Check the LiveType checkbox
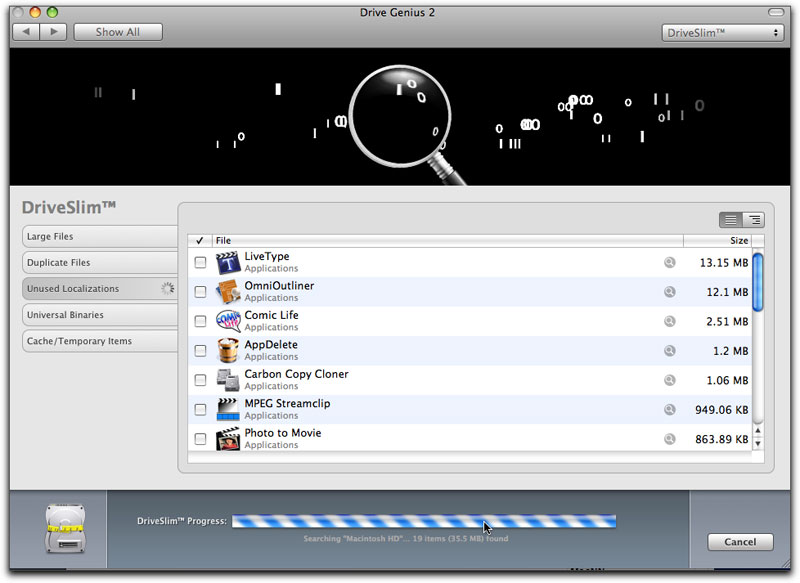The width and height of the screenshot is (800, 583). tap(200, 262)
